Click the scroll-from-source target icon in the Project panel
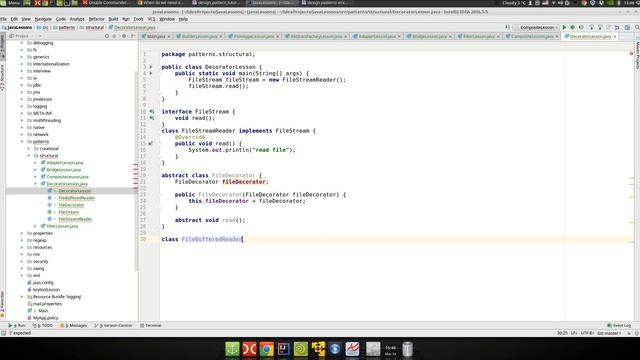Screen dimensions: 640x360 click(107, 36)
